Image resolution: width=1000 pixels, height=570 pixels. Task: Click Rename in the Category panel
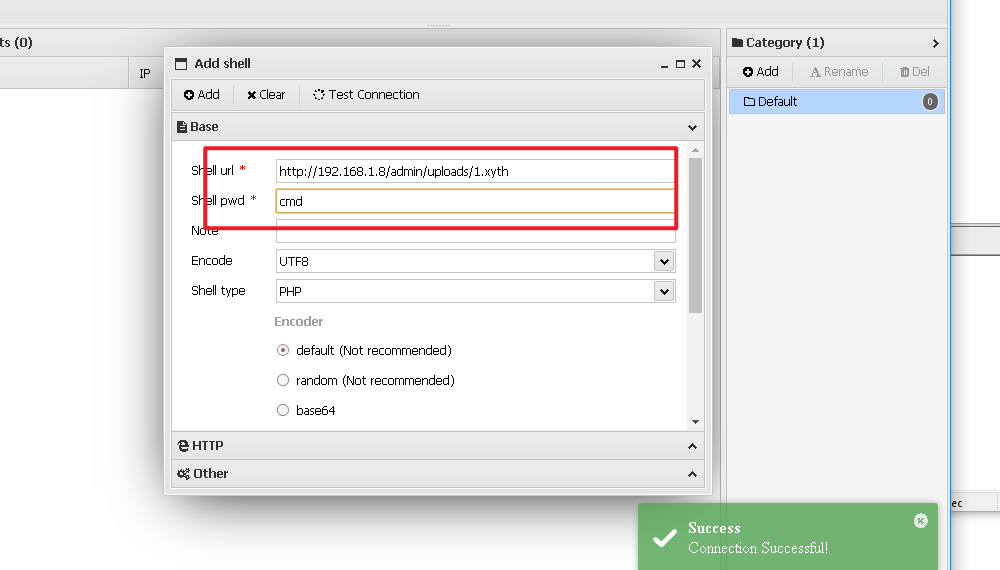tap(838, 72)
